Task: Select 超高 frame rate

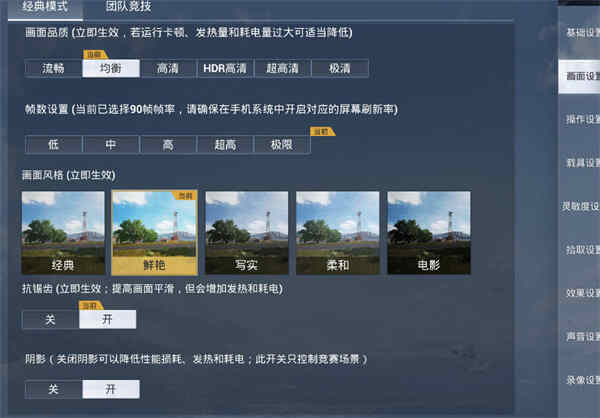Action: pos(225,145)
